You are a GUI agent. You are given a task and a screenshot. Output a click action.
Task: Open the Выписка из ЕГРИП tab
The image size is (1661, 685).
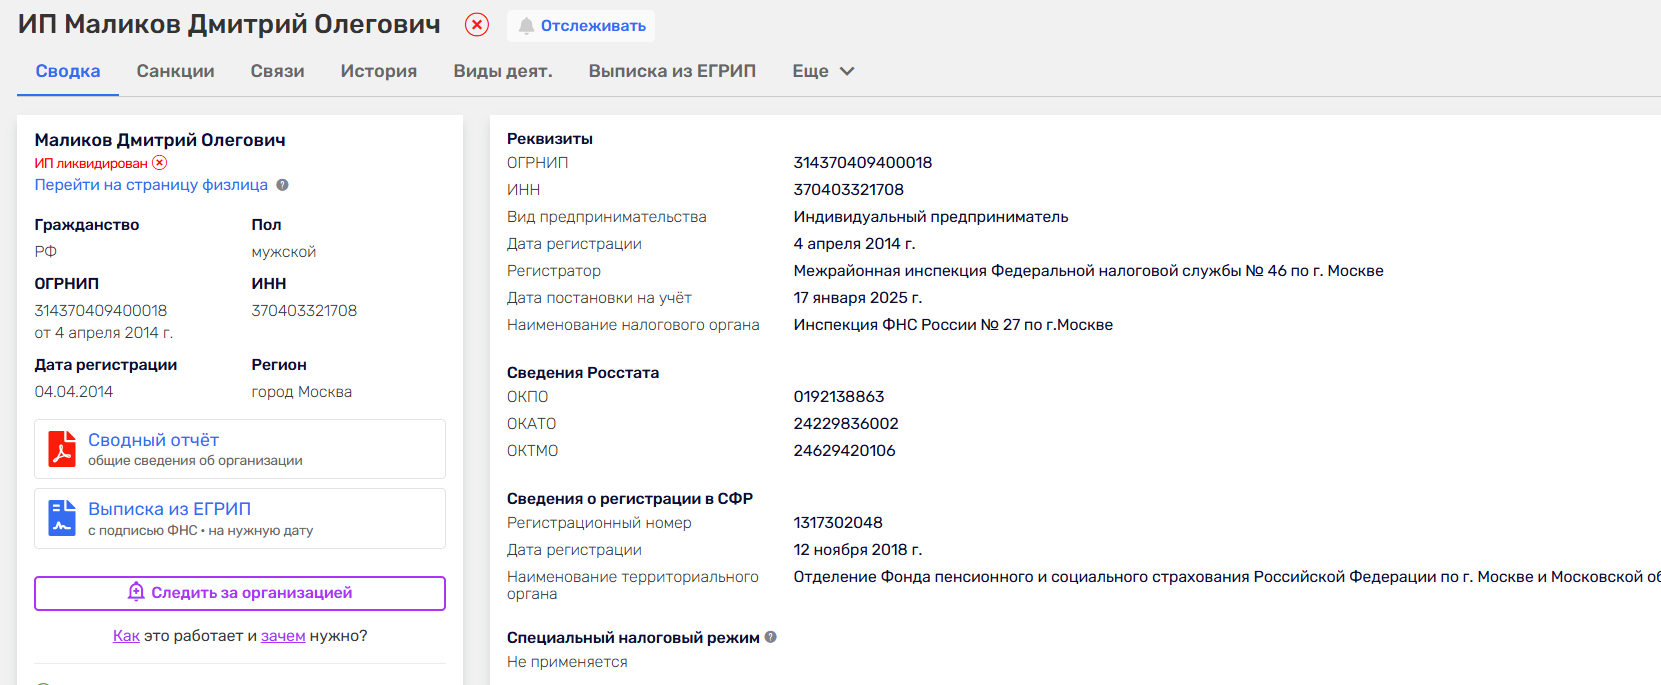coord(672,71)
